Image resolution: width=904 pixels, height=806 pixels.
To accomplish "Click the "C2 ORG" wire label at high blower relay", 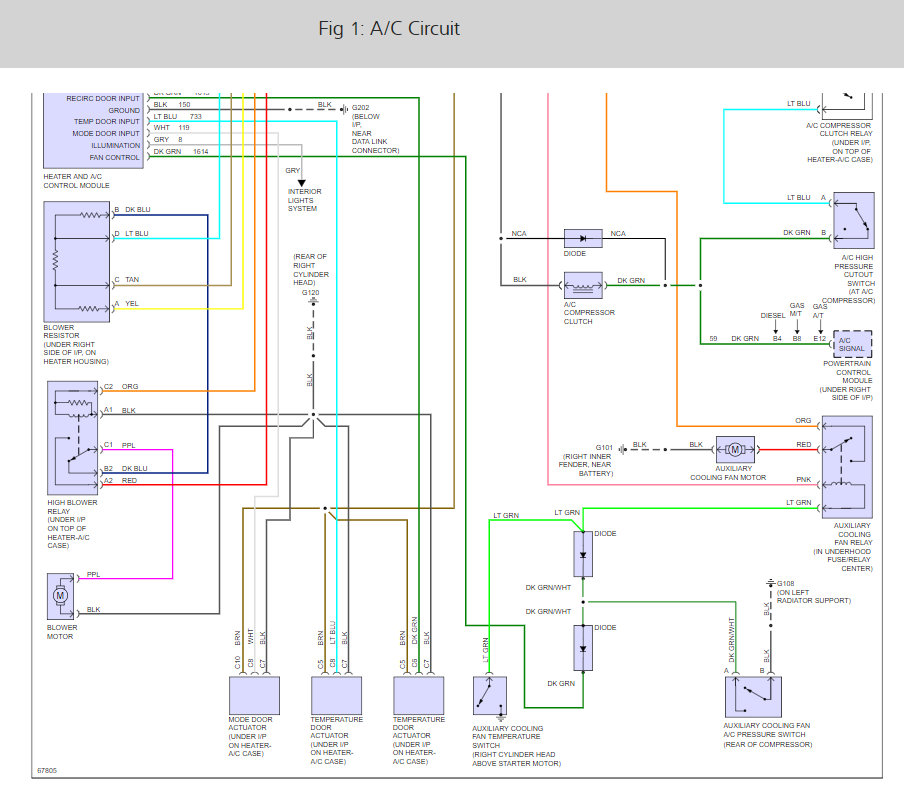I will [x=121, y=387].
